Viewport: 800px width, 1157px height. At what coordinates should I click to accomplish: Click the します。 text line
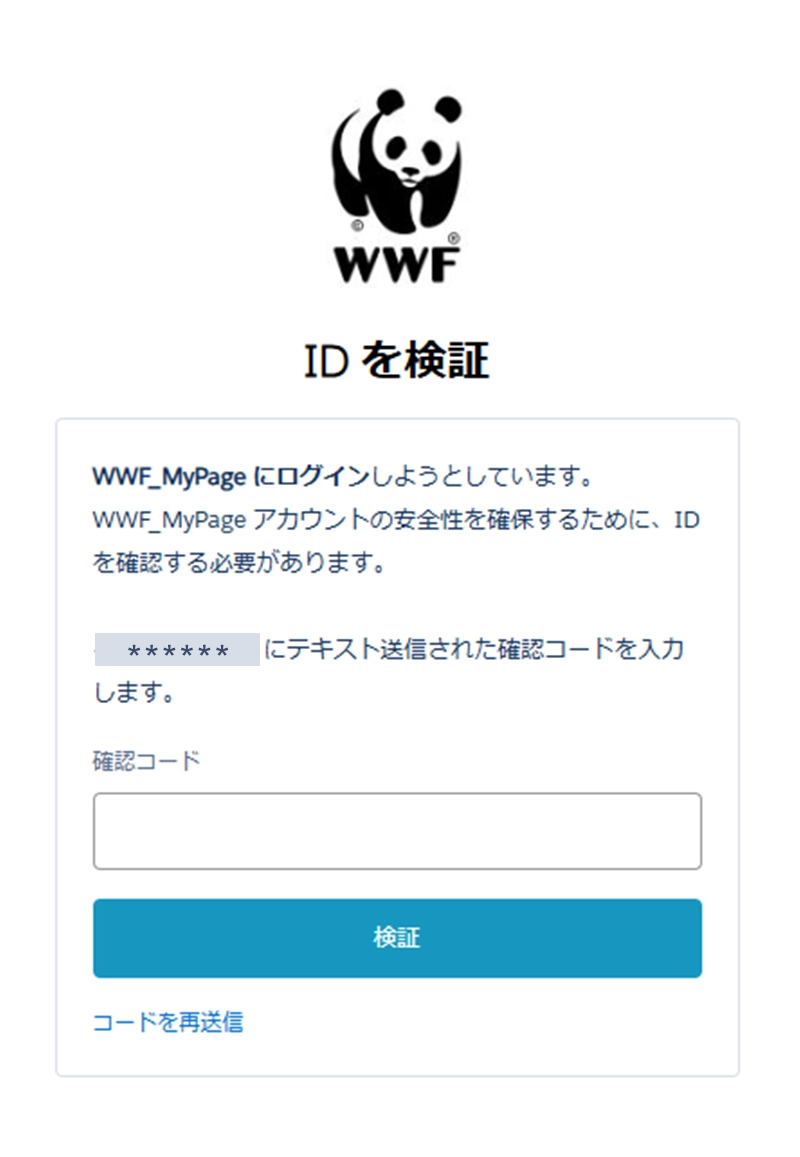[x=134, y=692]
